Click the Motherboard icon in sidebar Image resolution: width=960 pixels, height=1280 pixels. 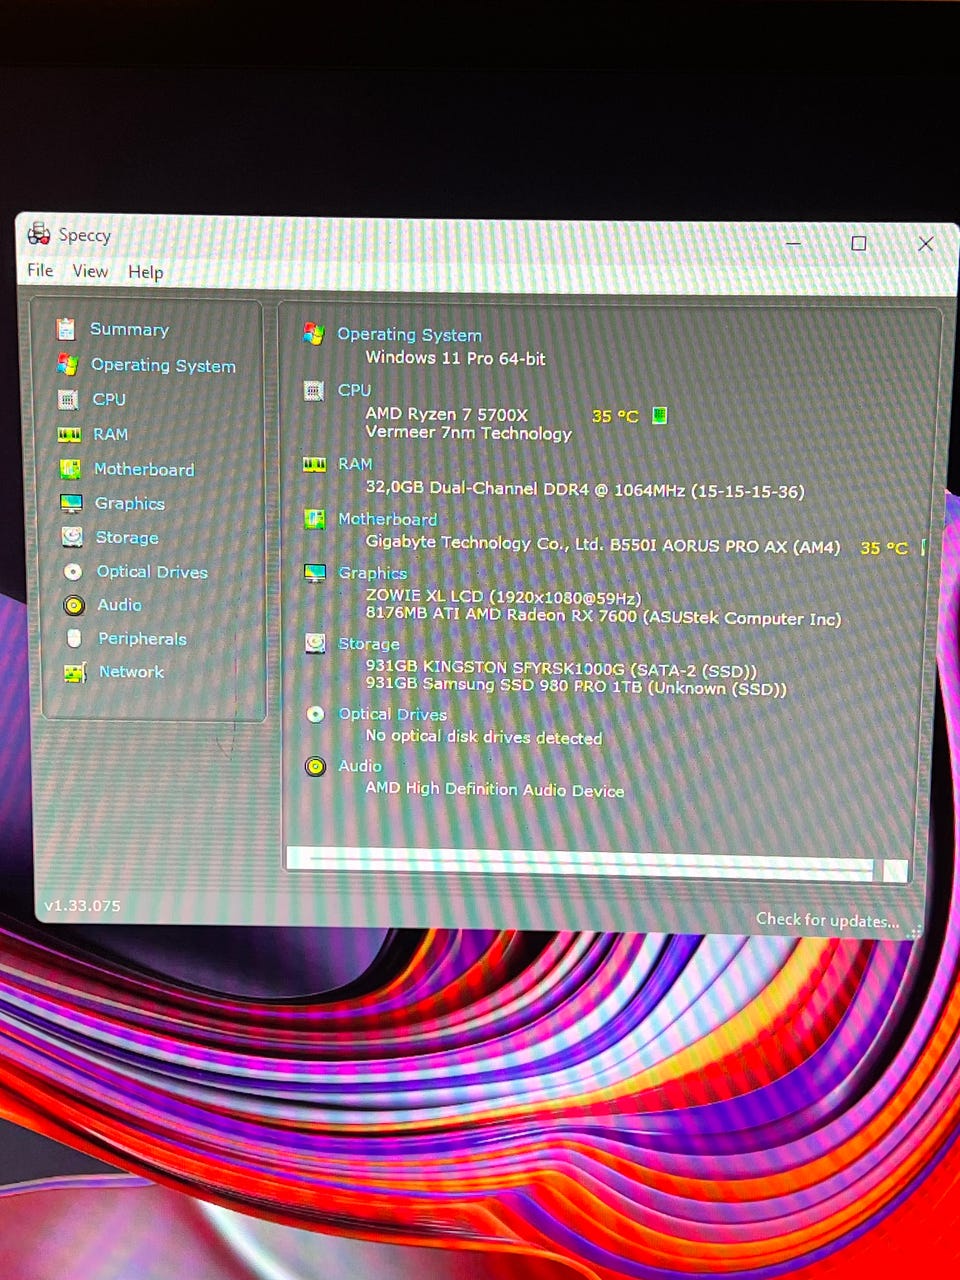tap(70, 469)
